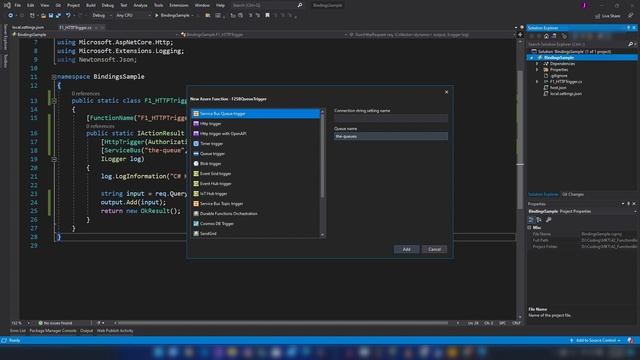Focus Connection string setting name field
640x360 pixels.
tap(391, 118)
